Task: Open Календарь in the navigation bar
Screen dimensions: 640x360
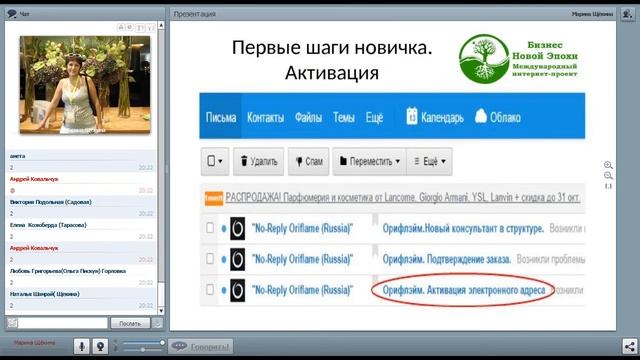Action: point(435,117)
